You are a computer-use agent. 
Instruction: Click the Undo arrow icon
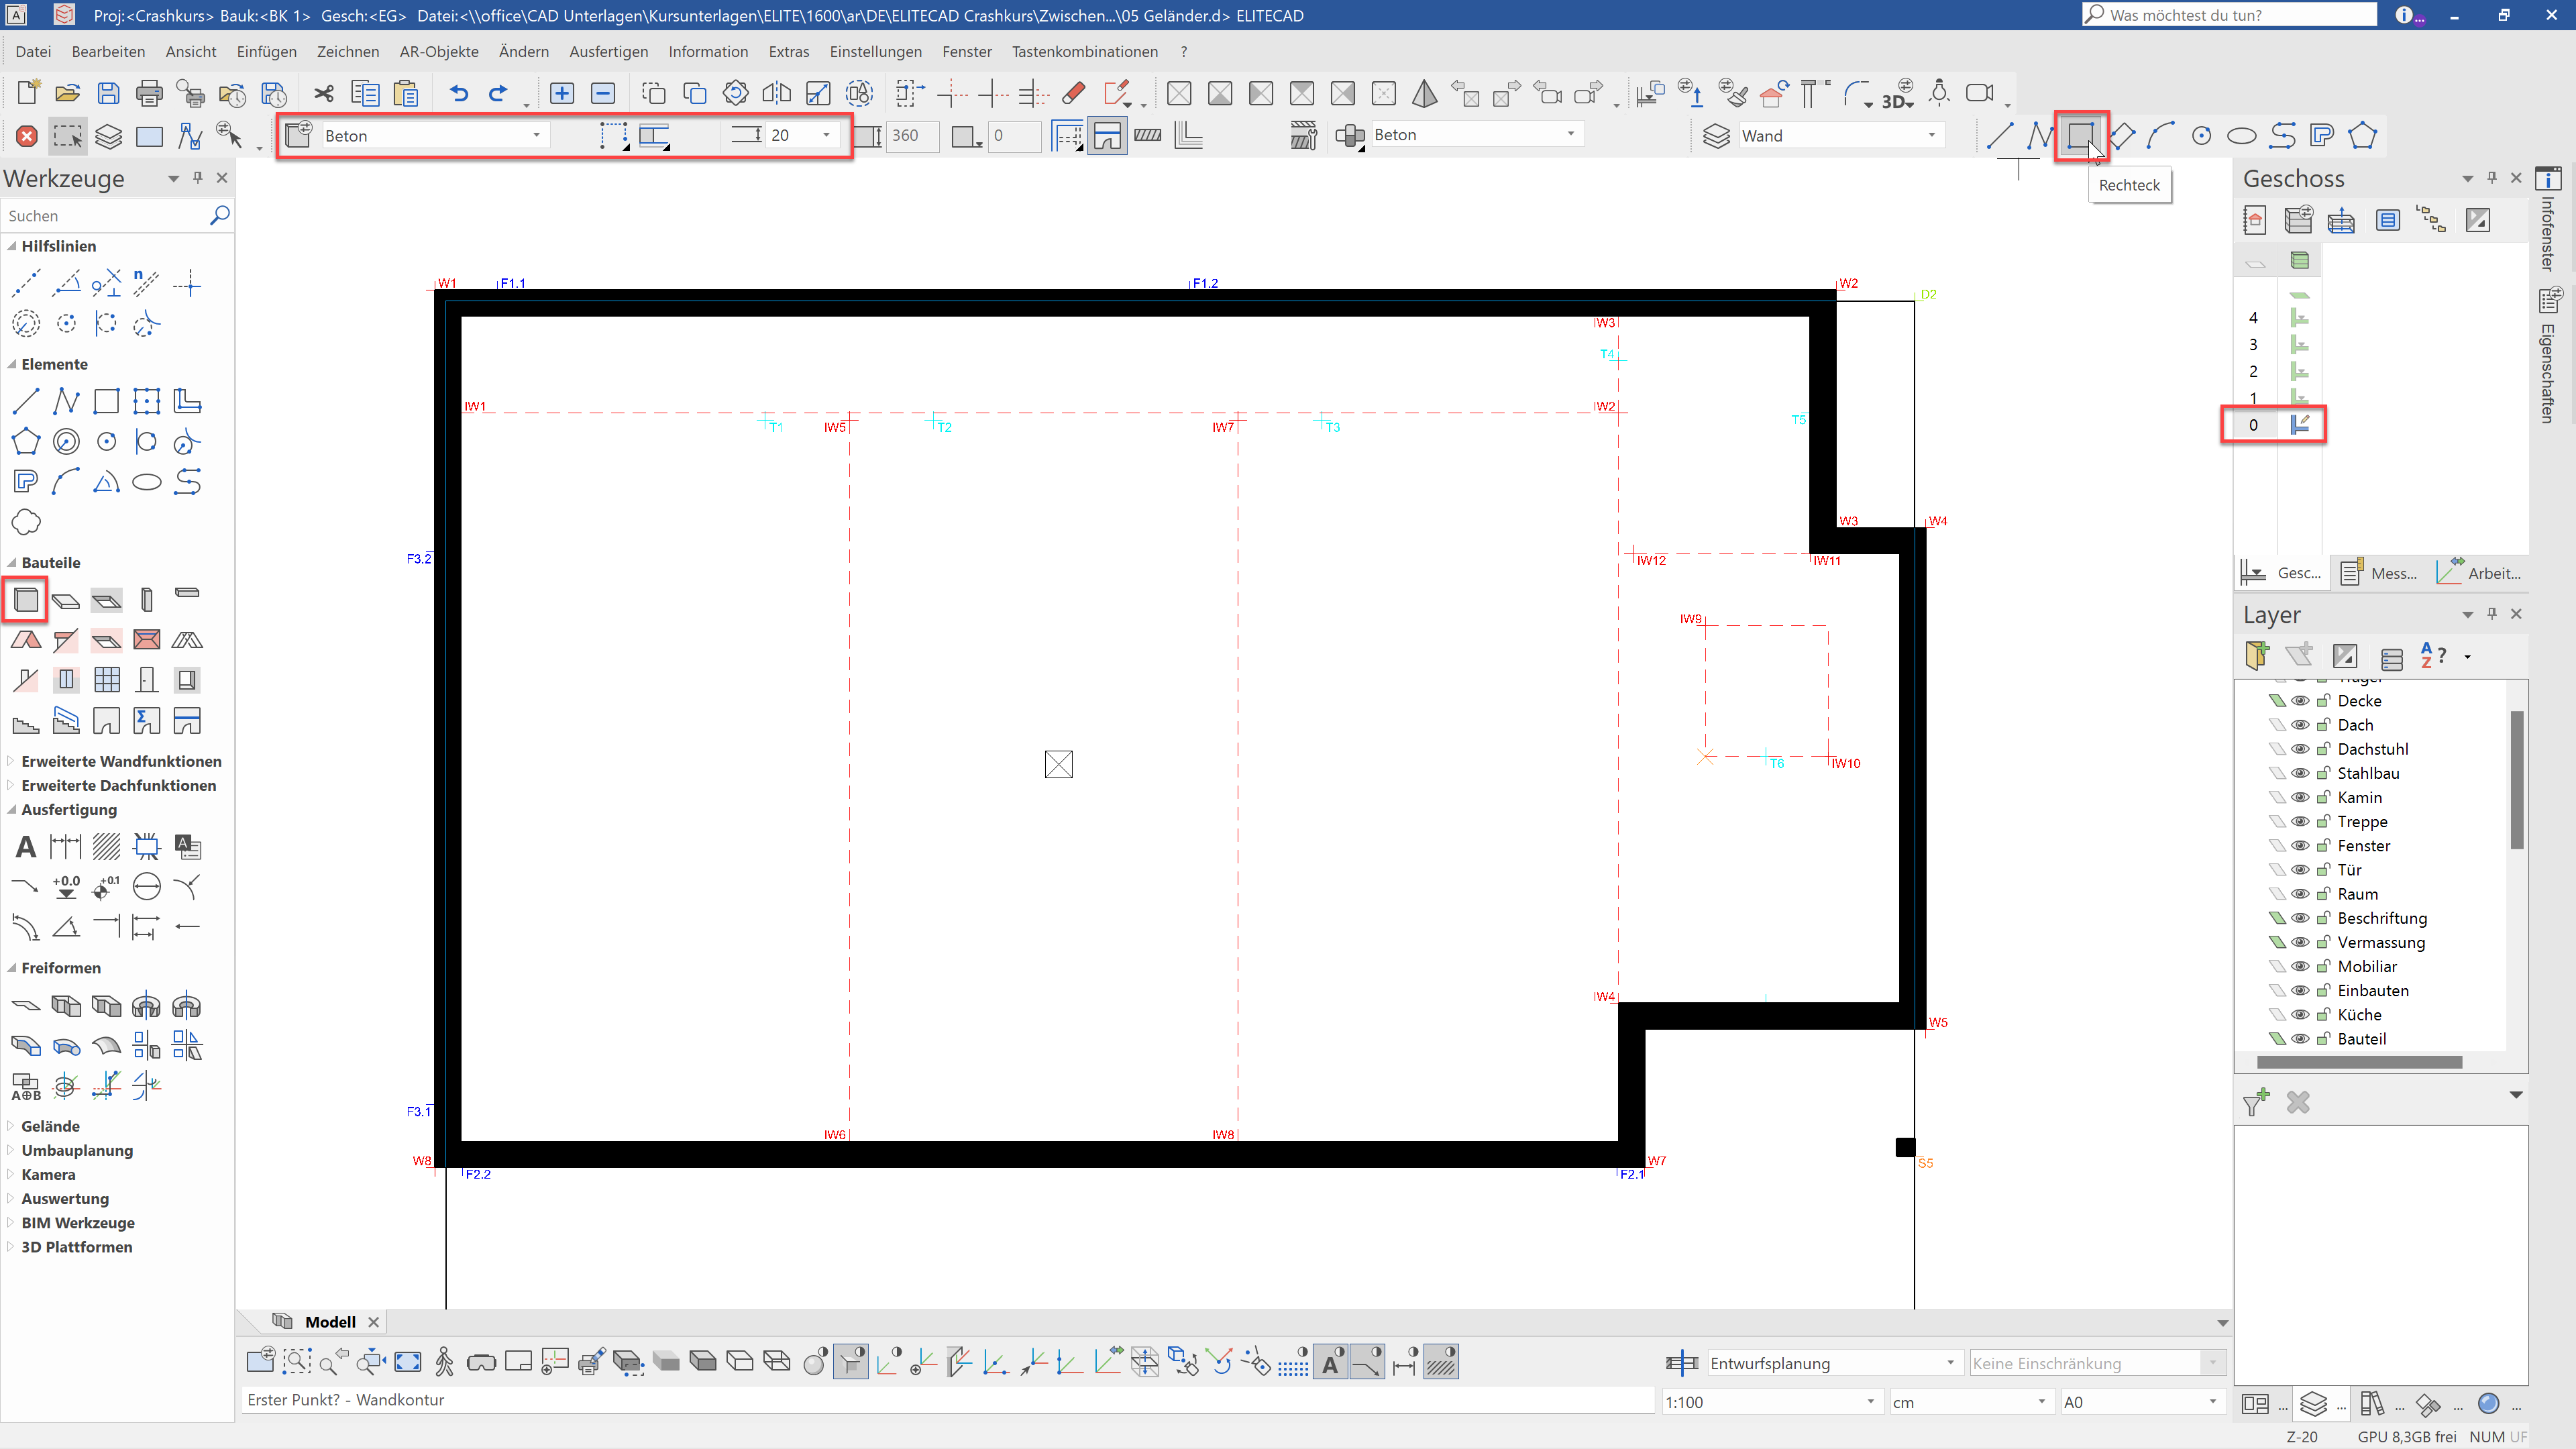click(x=458, y=93)
